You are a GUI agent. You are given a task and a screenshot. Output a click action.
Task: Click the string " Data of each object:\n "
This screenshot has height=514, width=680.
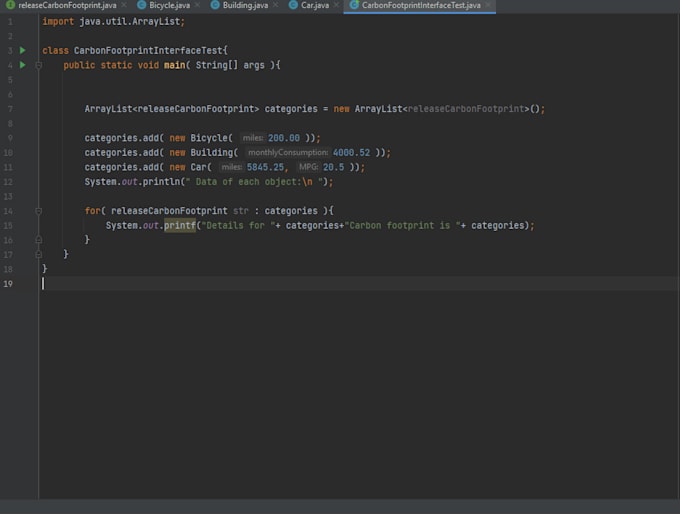tap(256, 182)
